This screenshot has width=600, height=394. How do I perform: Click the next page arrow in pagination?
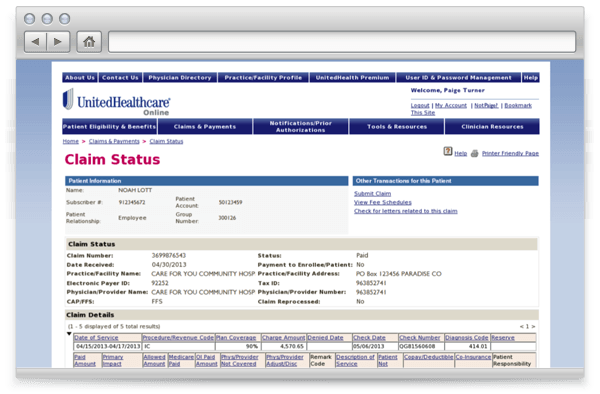coord(533,327)
